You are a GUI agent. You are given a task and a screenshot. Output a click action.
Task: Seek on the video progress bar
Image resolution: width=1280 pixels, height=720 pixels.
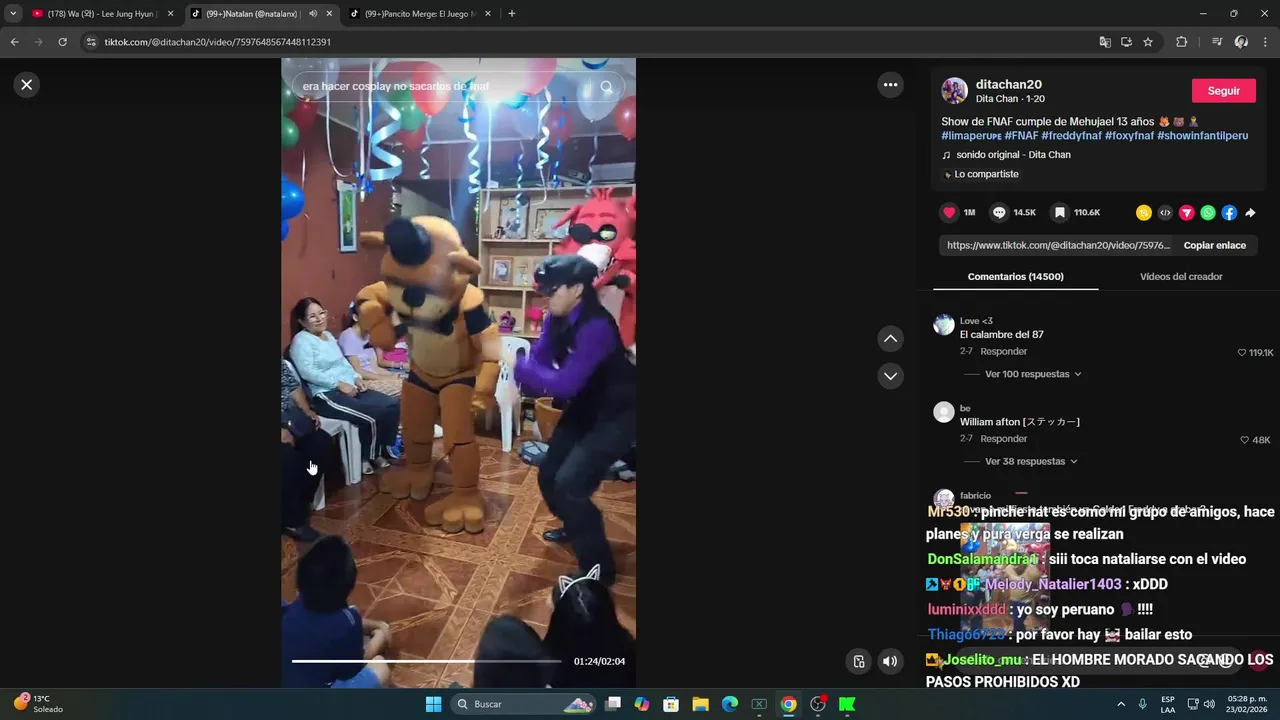426,661
